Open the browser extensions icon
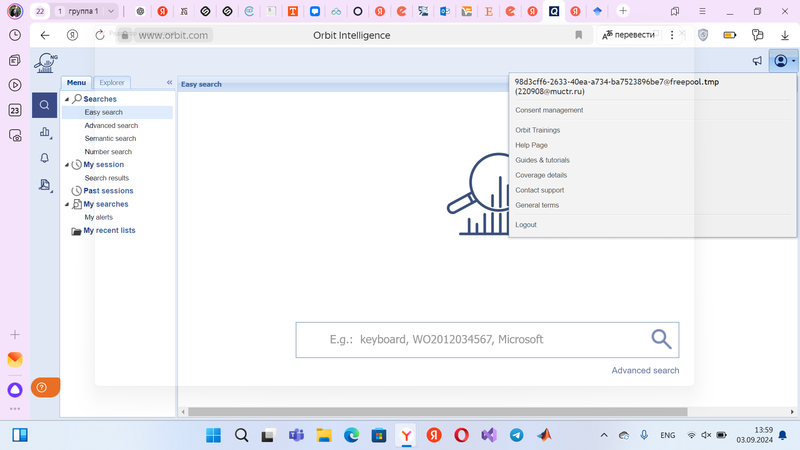The width and height of the screenshot is (800, 450). pos(758,35)
